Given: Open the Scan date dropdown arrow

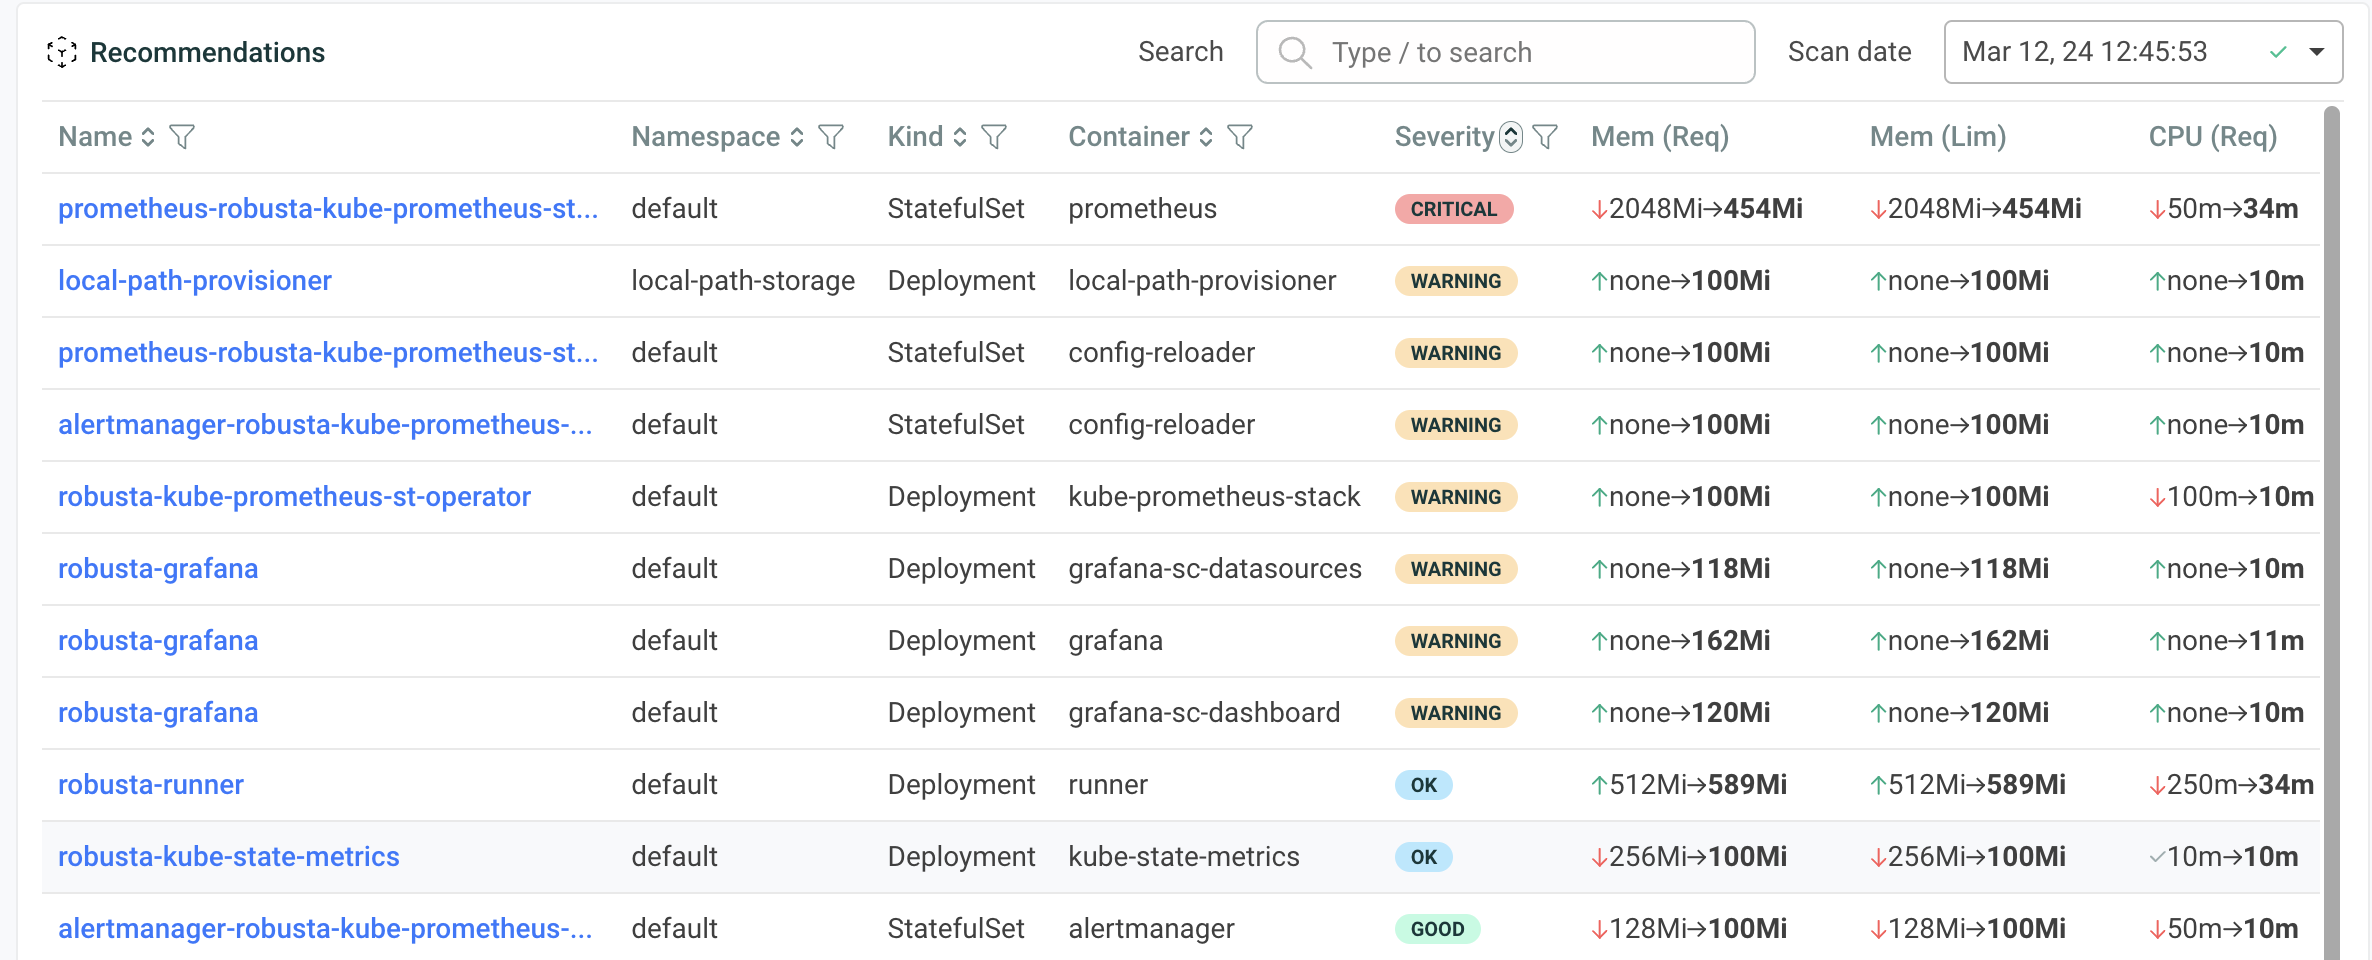Looking at the screenshot, I should tap(2316, 52).
